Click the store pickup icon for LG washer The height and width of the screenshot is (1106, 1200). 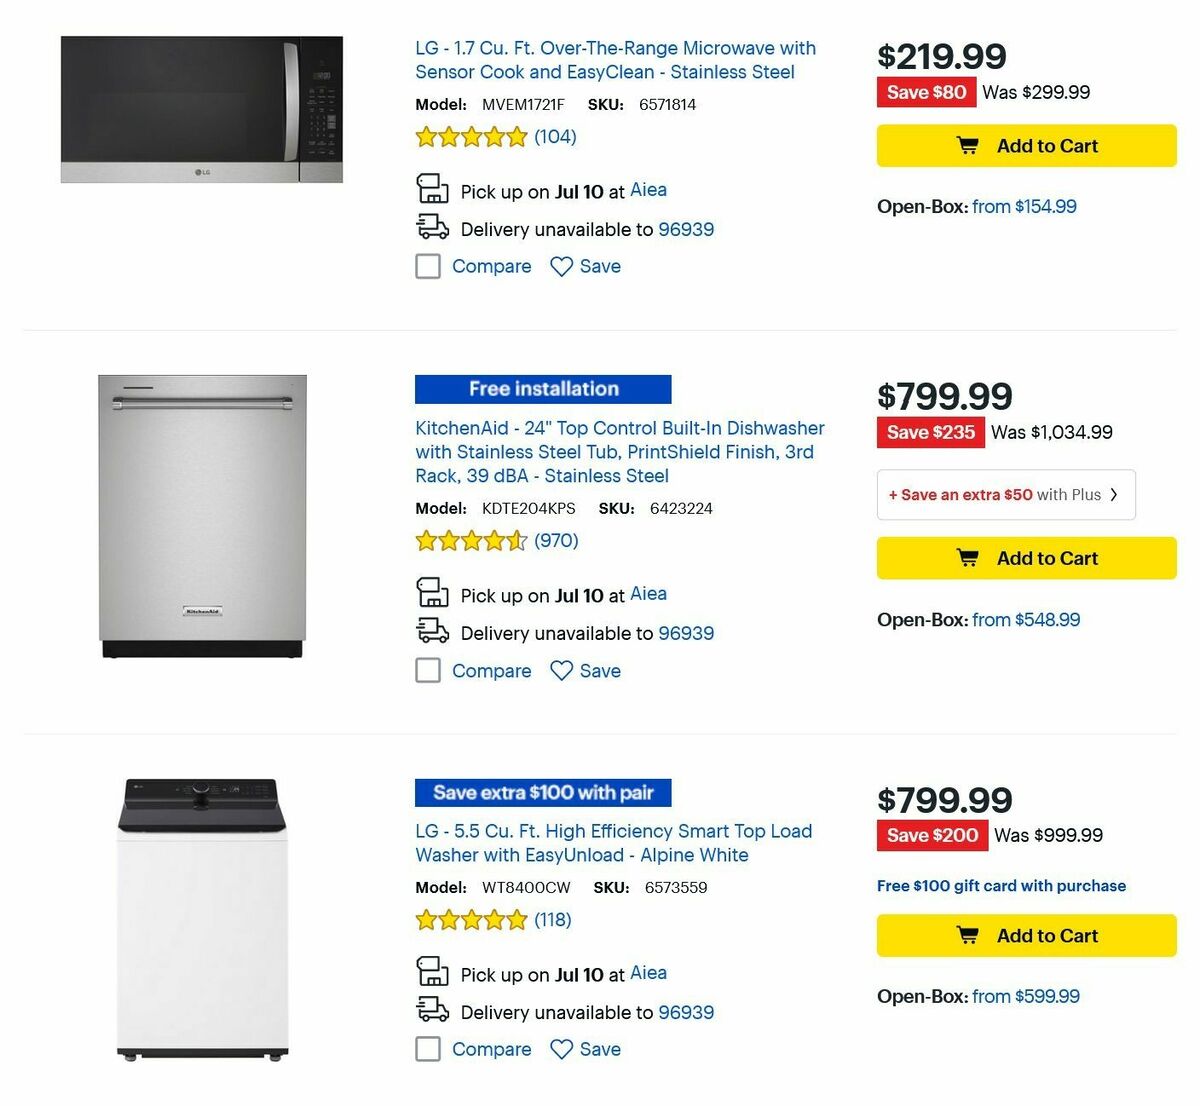coord(432,971)
